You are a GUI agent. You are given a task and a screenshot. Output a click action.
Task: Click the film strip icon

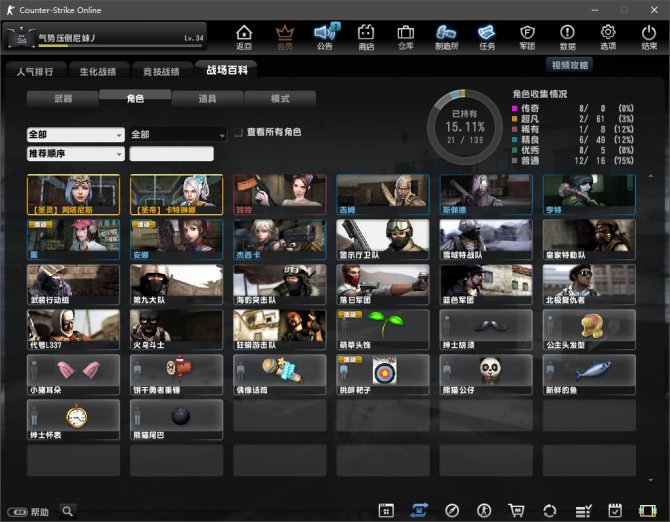click(647, 511)
